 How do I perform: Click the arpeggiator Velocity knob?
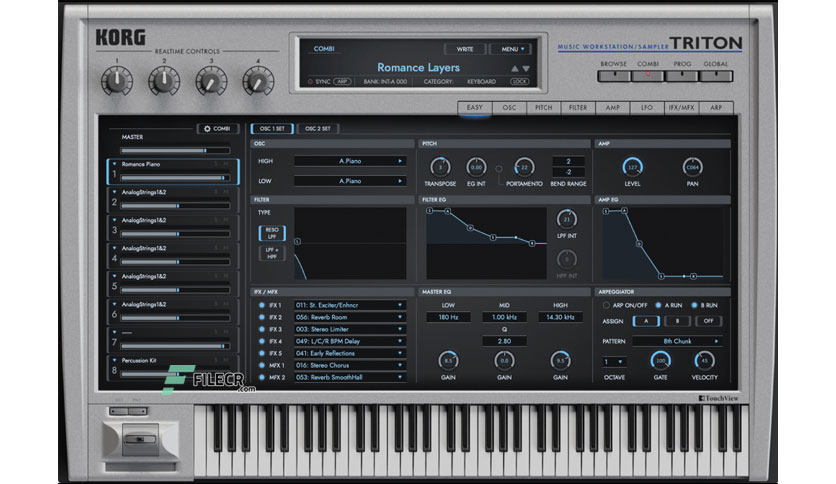point(704,361)
